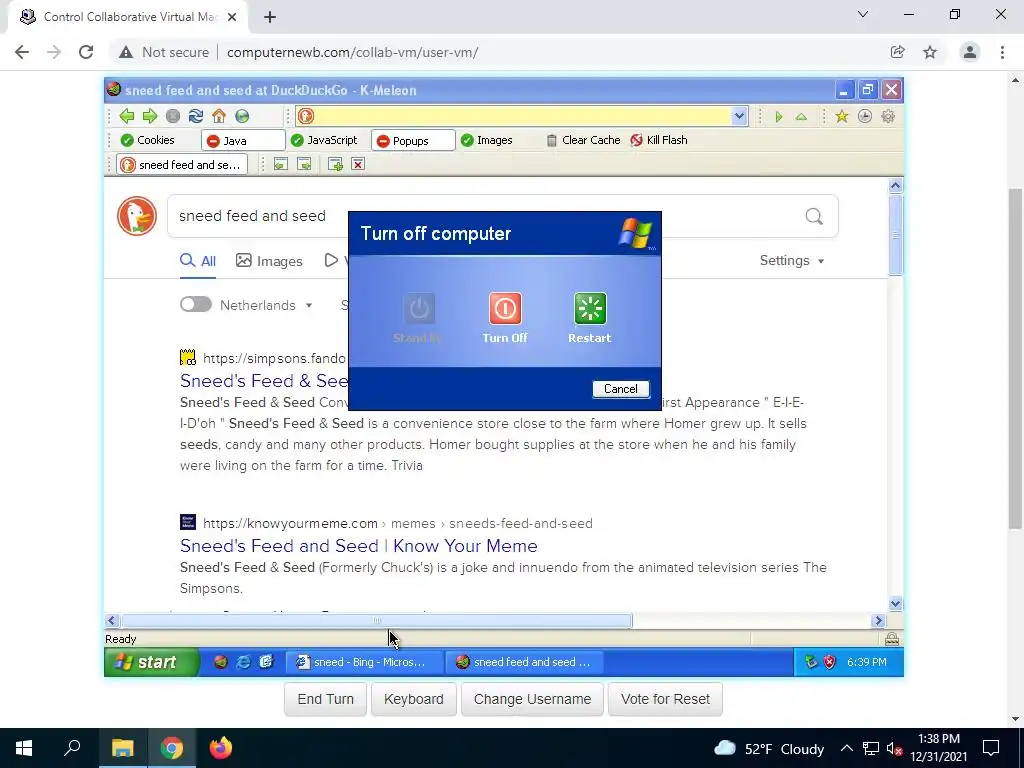Switch to previous tab icon
This screenshot has height=768, width=1024.
point(280,165)
